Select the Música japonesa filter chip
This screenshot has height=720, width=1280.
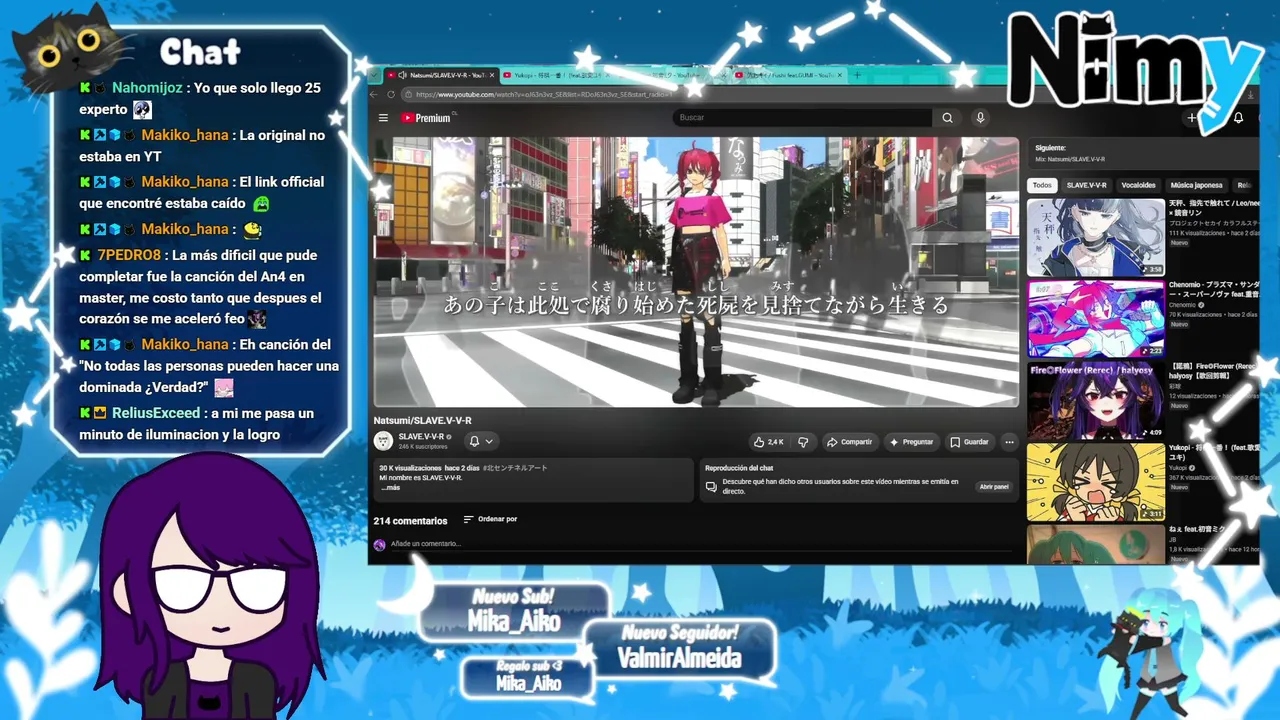point(1196,185)
